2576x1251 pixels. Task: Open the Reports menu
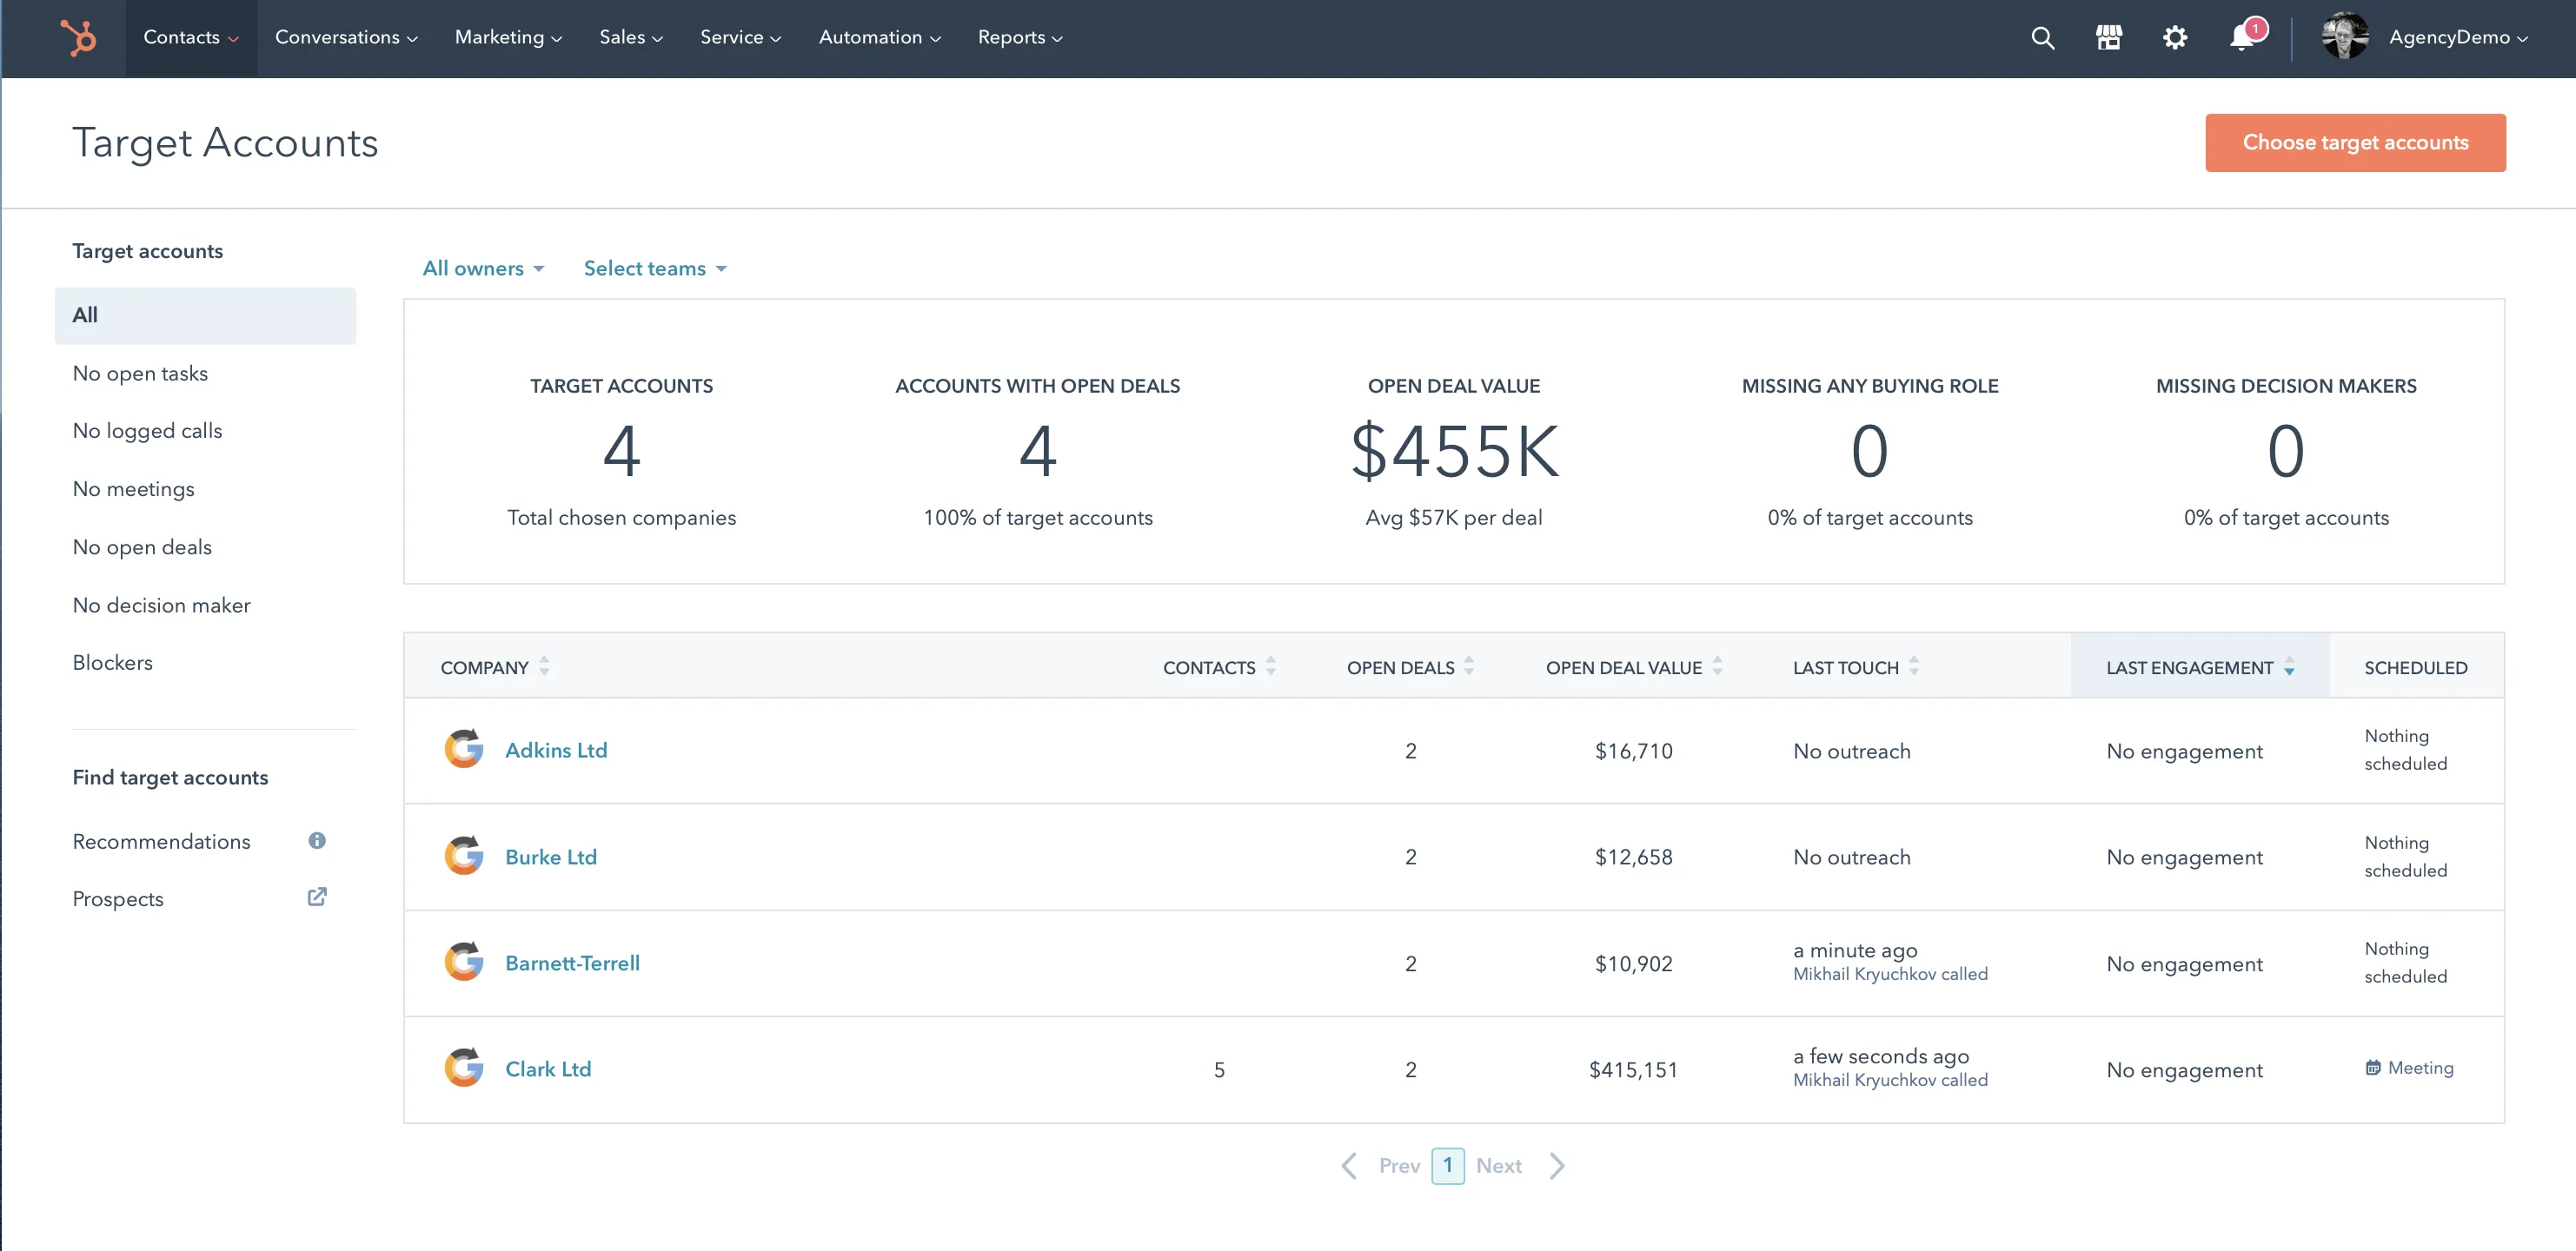point(1019,38)
